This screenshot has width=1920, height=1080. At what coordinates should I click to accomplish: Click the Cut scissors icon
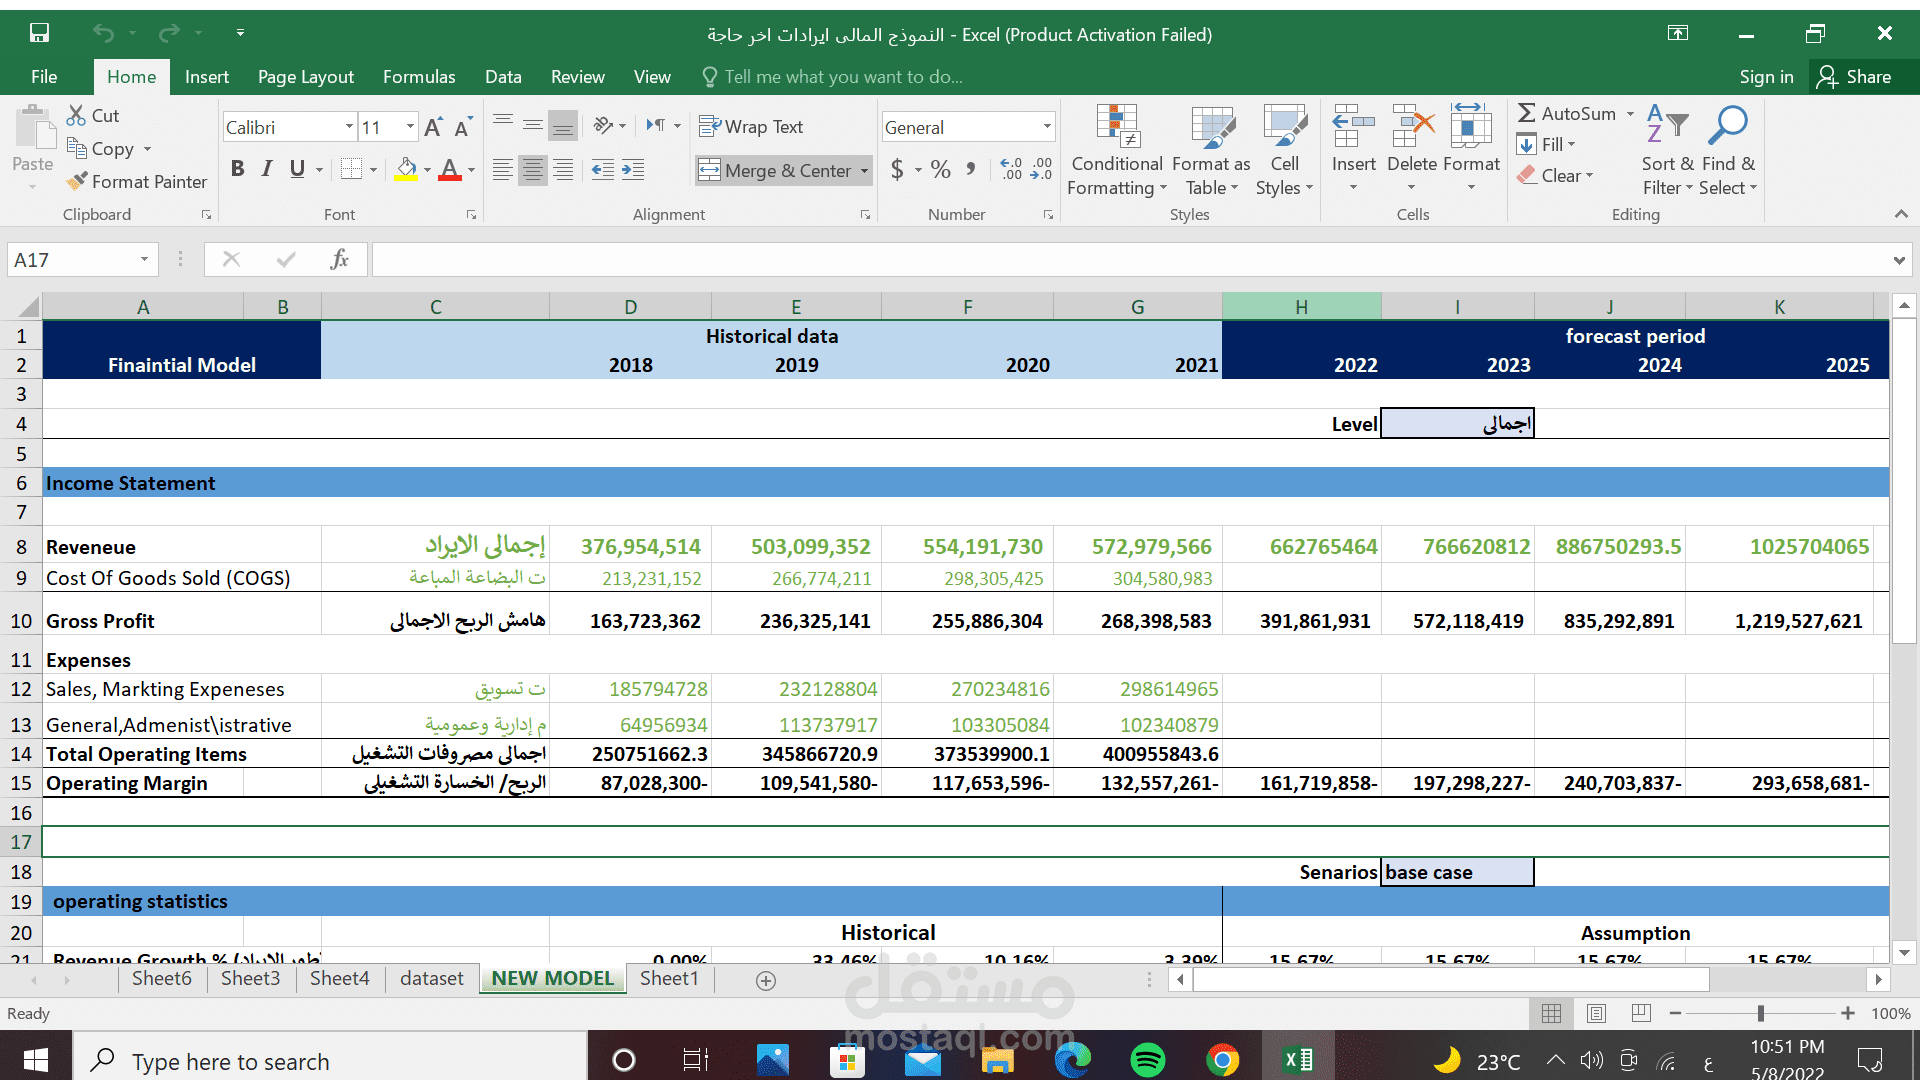pyautogui.click(x=76, y=115)
